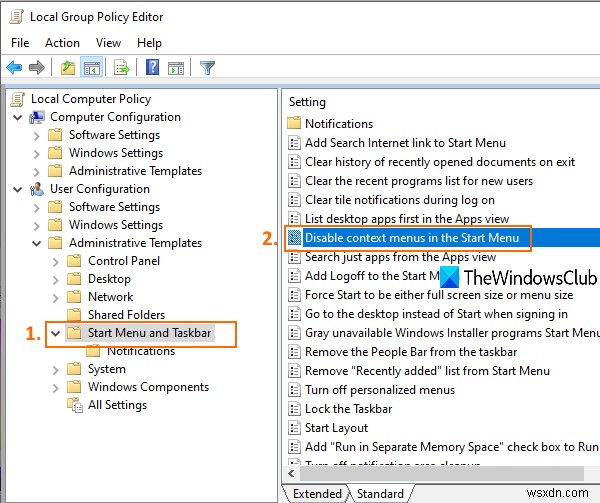Select Force Start to be either full screen
Viewport: 600px width, 503px height.
[x=439, y=295]
